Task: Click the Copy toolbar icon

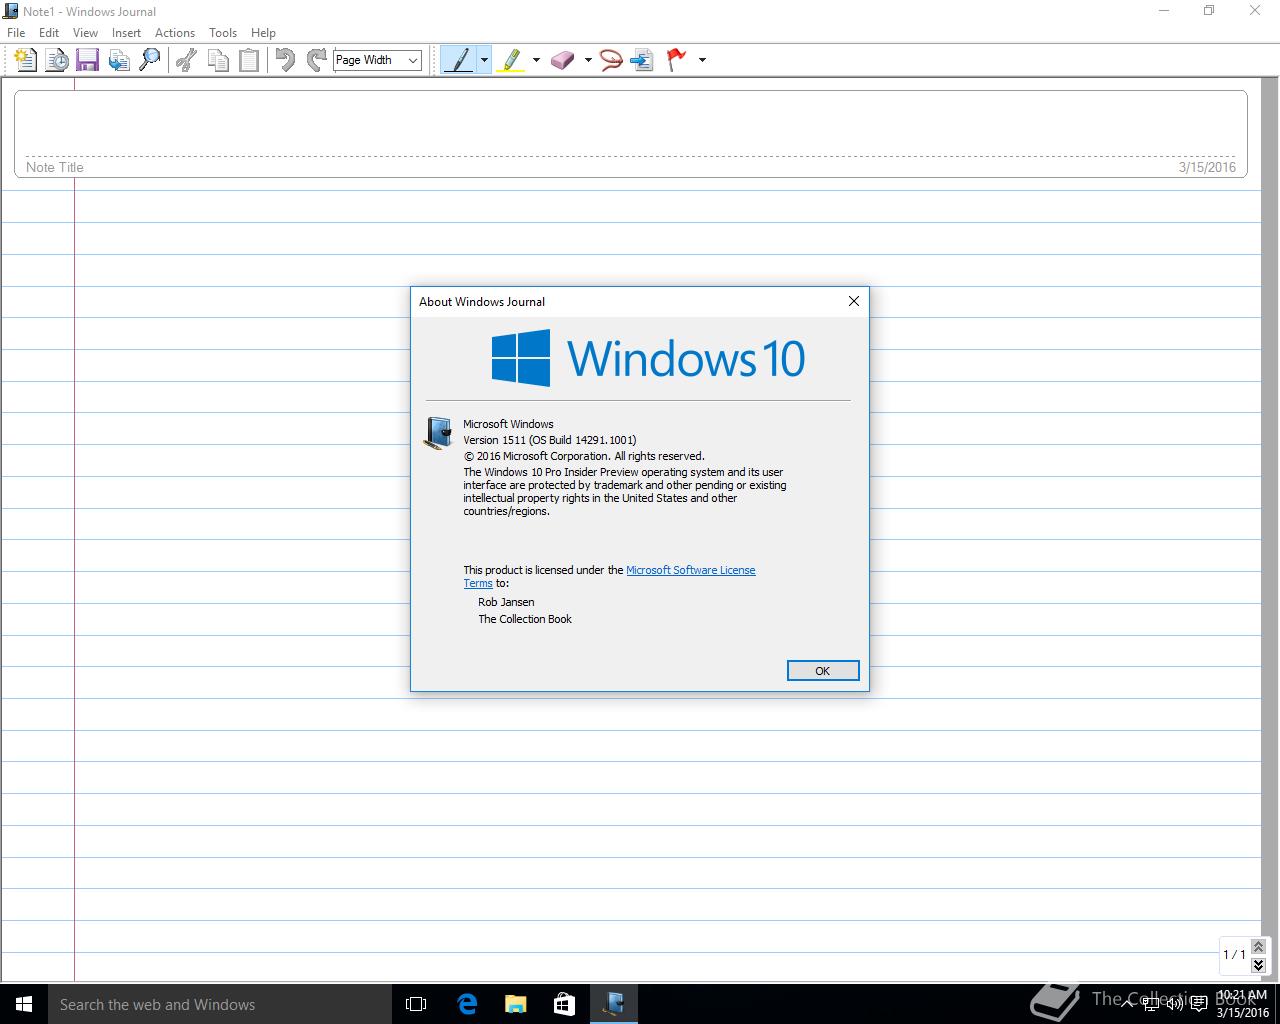Action: [217, 60]
